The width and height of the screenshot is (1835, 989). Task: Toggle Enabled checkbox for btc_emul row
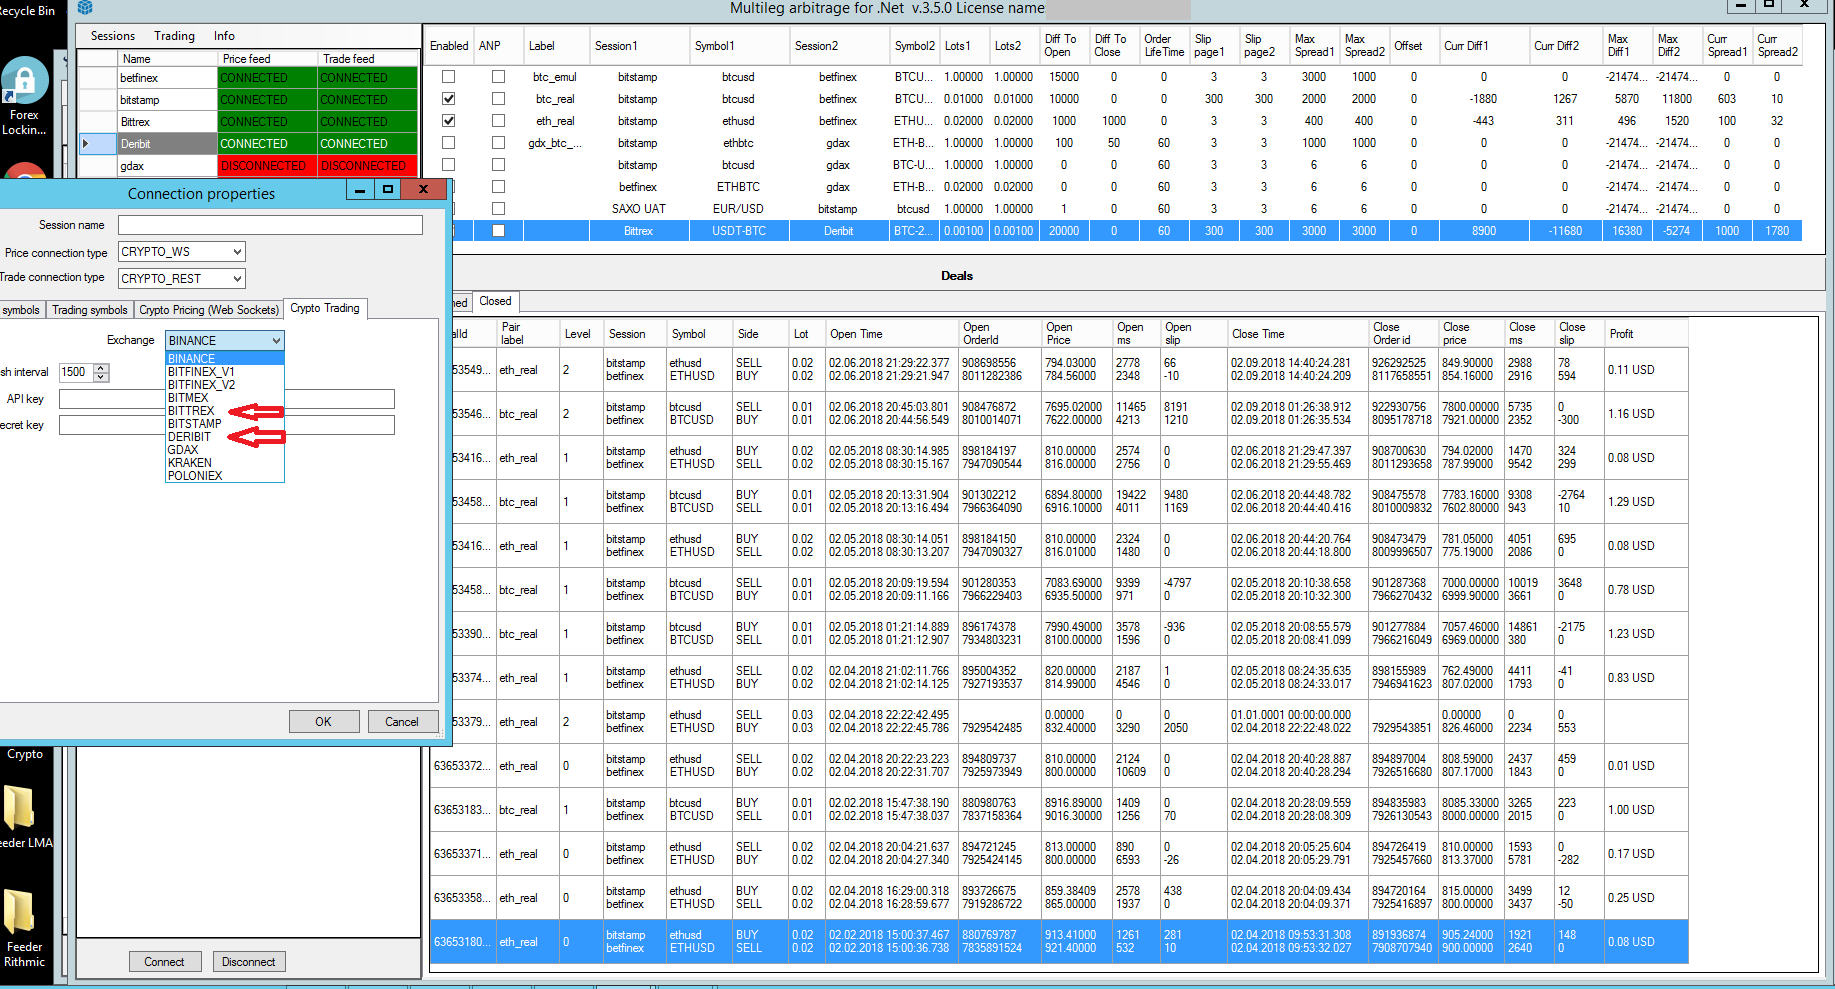tap(448, 77)
